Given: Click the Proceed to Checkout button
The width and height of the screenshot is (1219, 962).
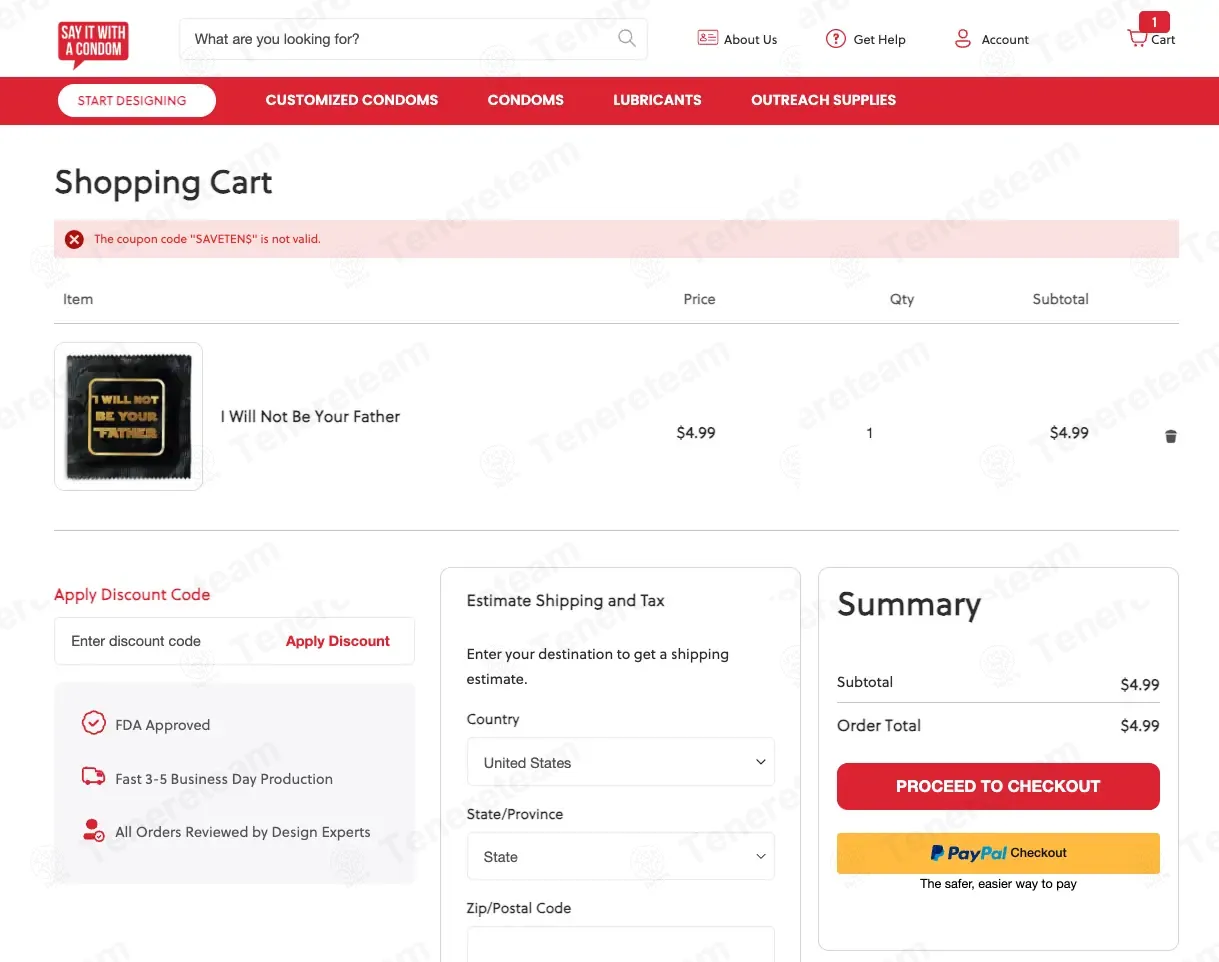Looking at the screenshot, I should [x=998, y=786].
